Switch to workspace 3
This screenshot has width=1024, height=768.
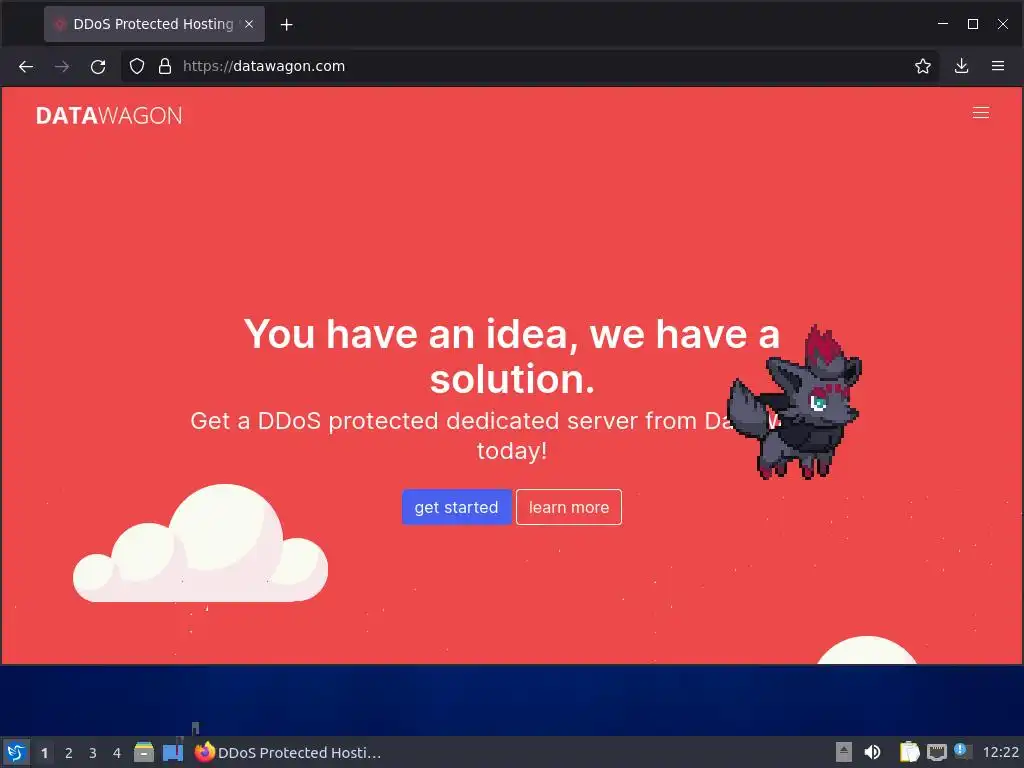93,753
